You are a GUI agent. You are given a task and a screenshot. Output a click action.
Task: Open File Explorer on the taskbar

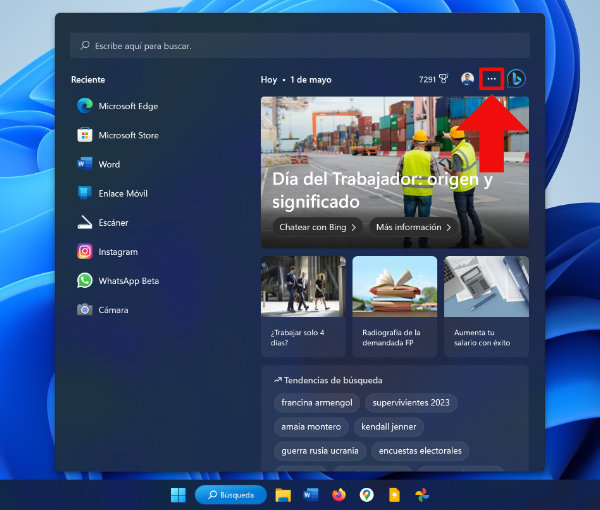283,495
